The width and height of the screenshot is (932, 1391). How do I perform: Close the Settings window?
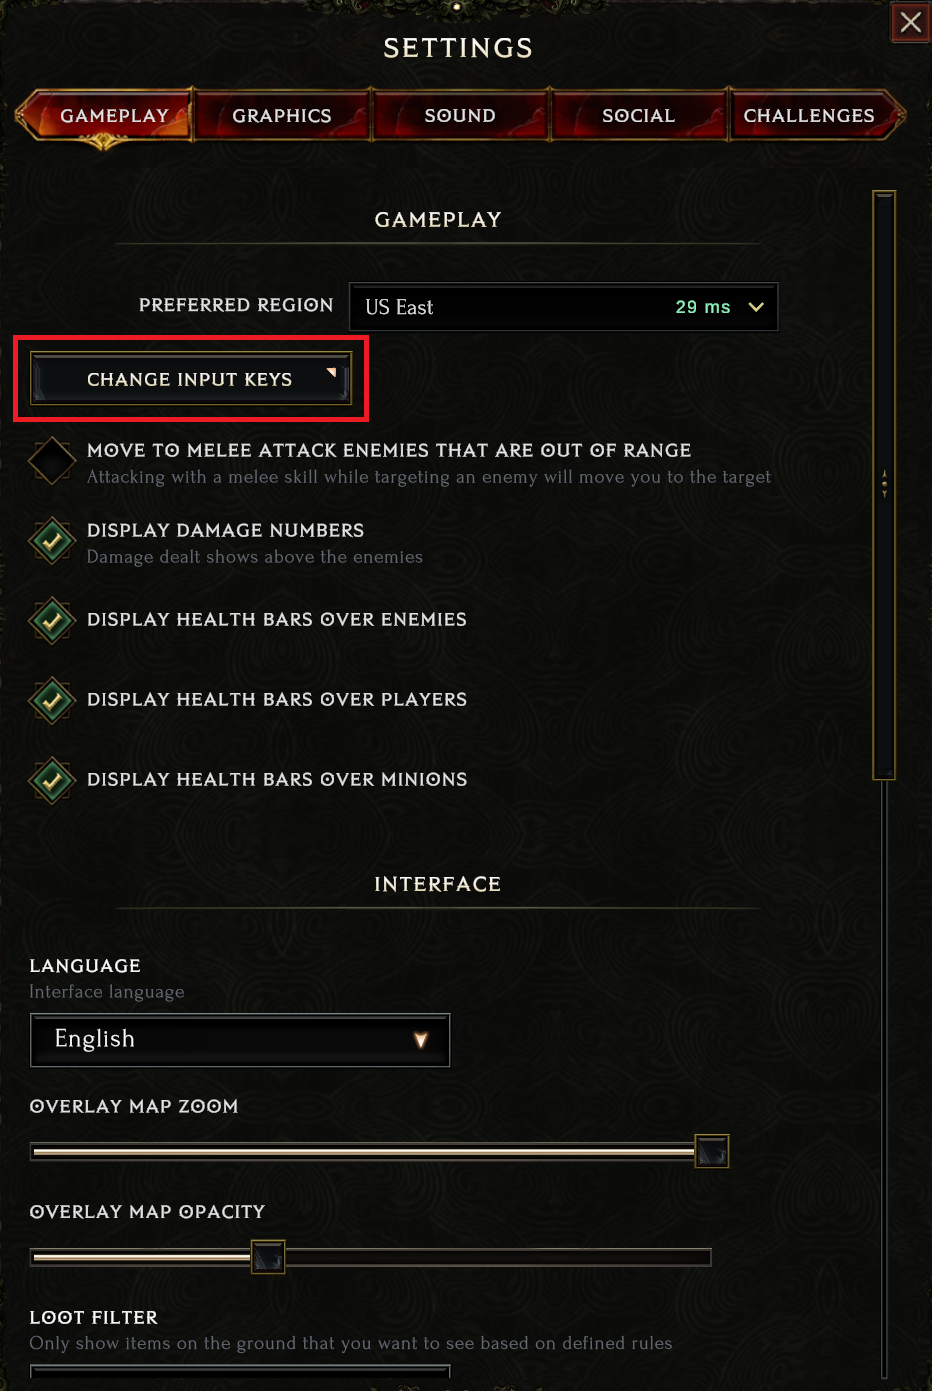910,22
